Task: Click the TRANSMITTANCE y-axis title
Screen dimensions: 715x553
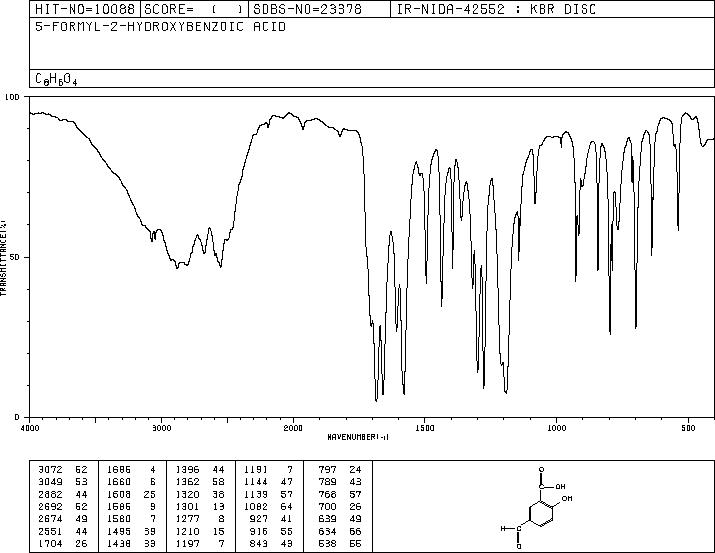Action: coord(3,258)
